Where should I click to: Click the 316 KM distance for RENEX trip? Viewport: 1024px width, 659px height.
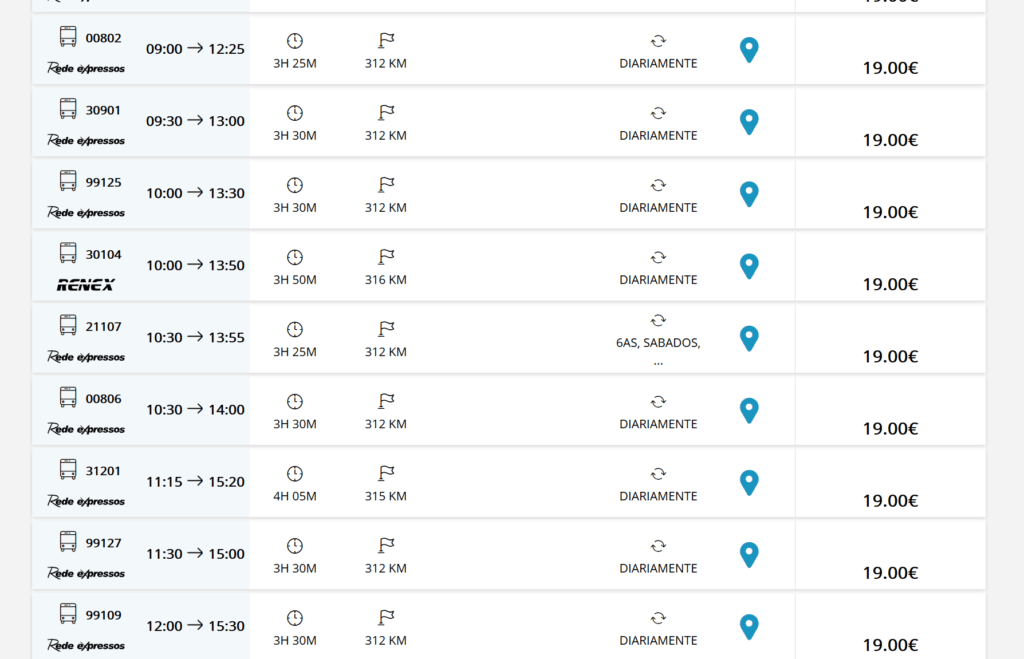tap(386, 280)
